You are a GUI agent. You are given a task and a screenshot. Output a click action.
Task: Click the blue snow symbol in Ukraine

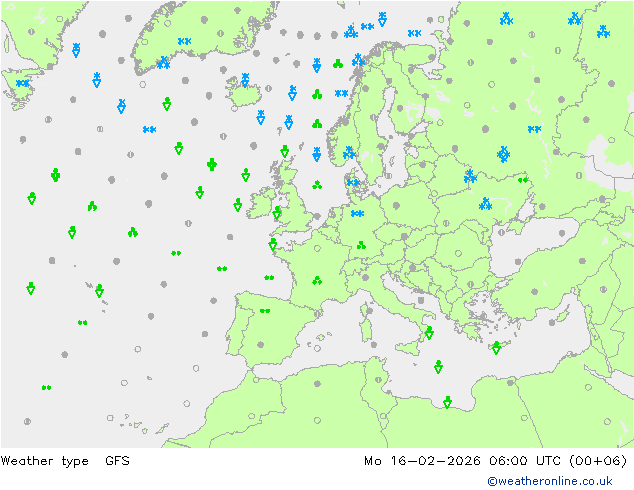485,204
